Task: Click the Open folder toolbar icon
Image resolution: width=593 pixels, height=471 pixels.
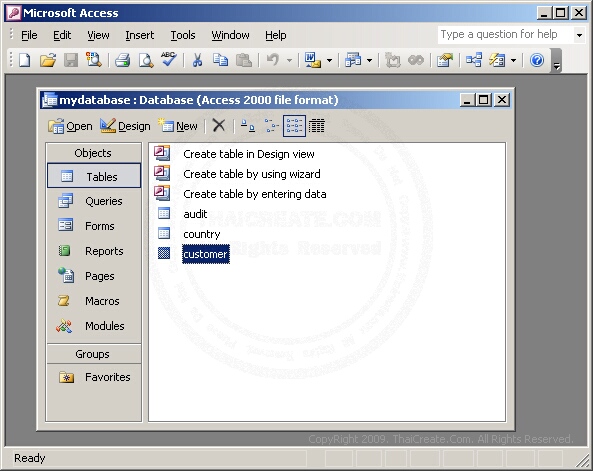Action: point(48,60)
